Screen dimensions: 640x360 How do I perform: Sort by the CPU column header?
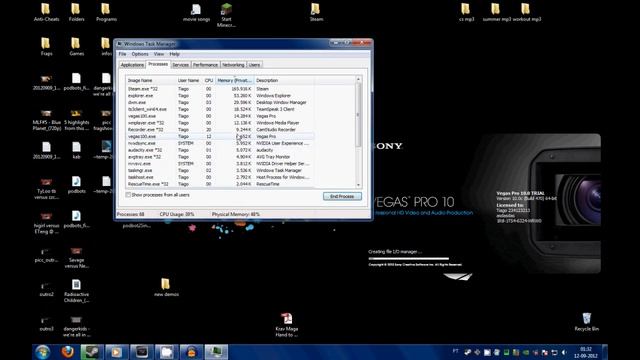click(x=209, y=80)
